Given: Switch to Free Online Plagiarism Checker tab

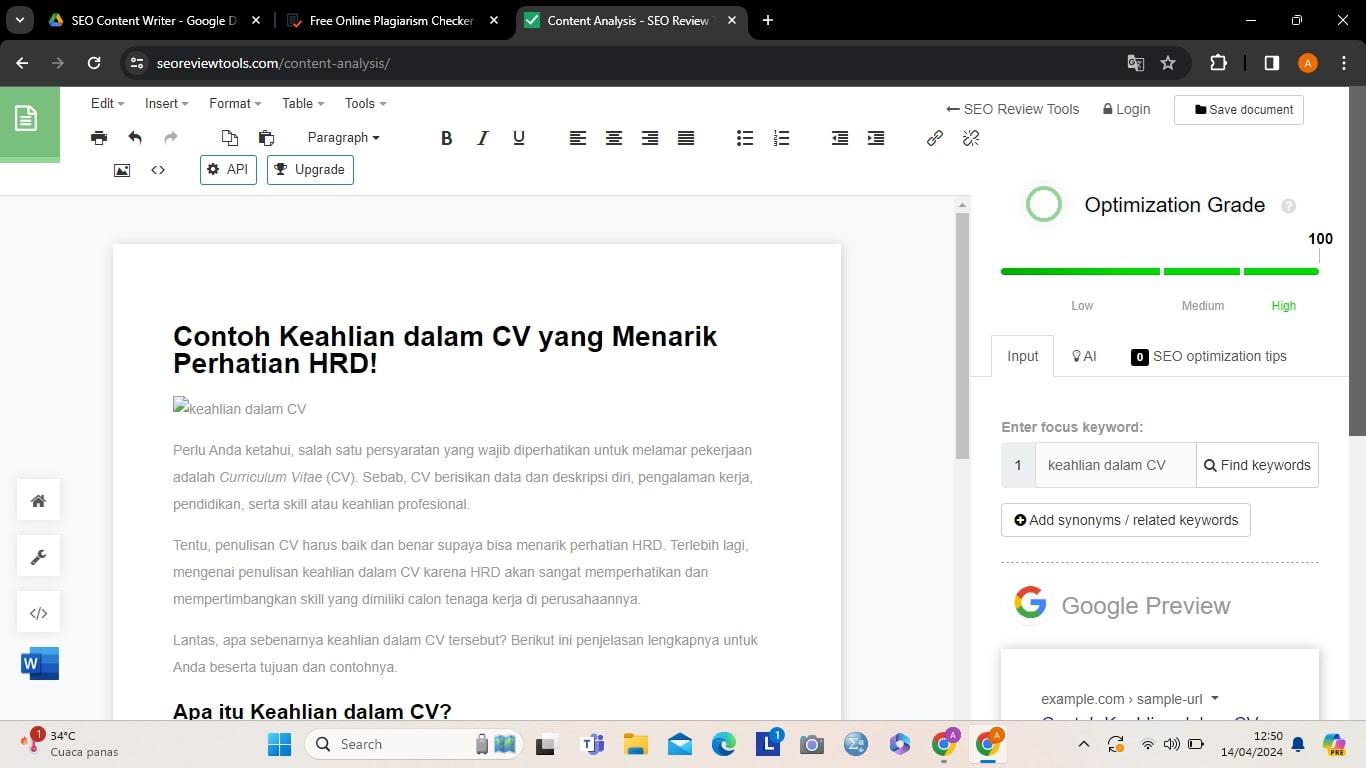Looking at the screenshot, I should pyautogui.click(x=391, y=20).
